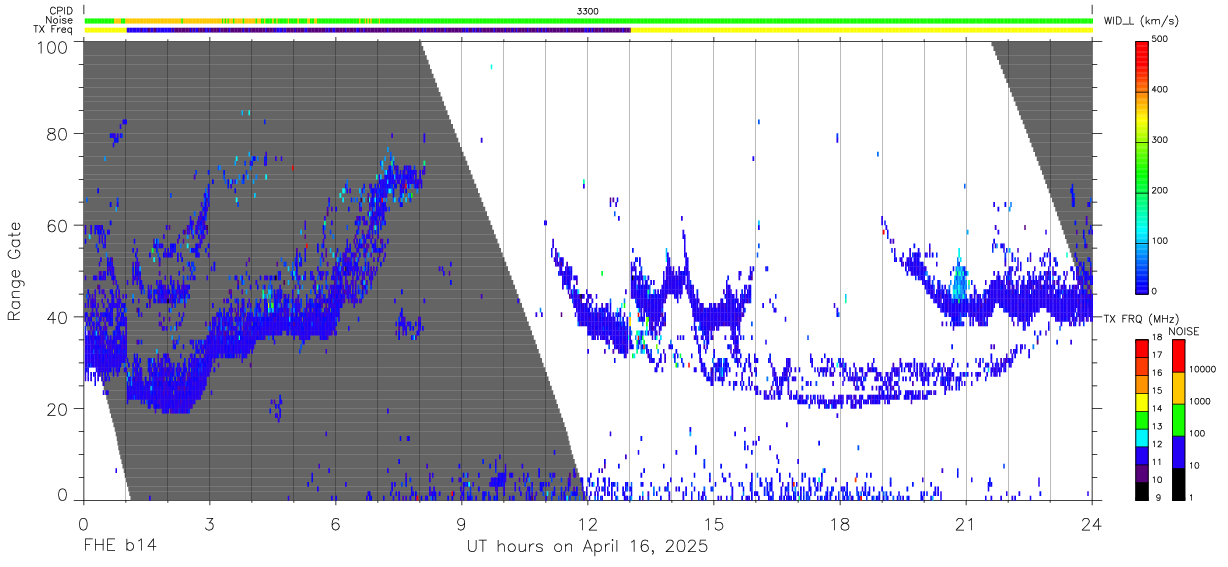Select the CPID label at top left

point(60,10)
